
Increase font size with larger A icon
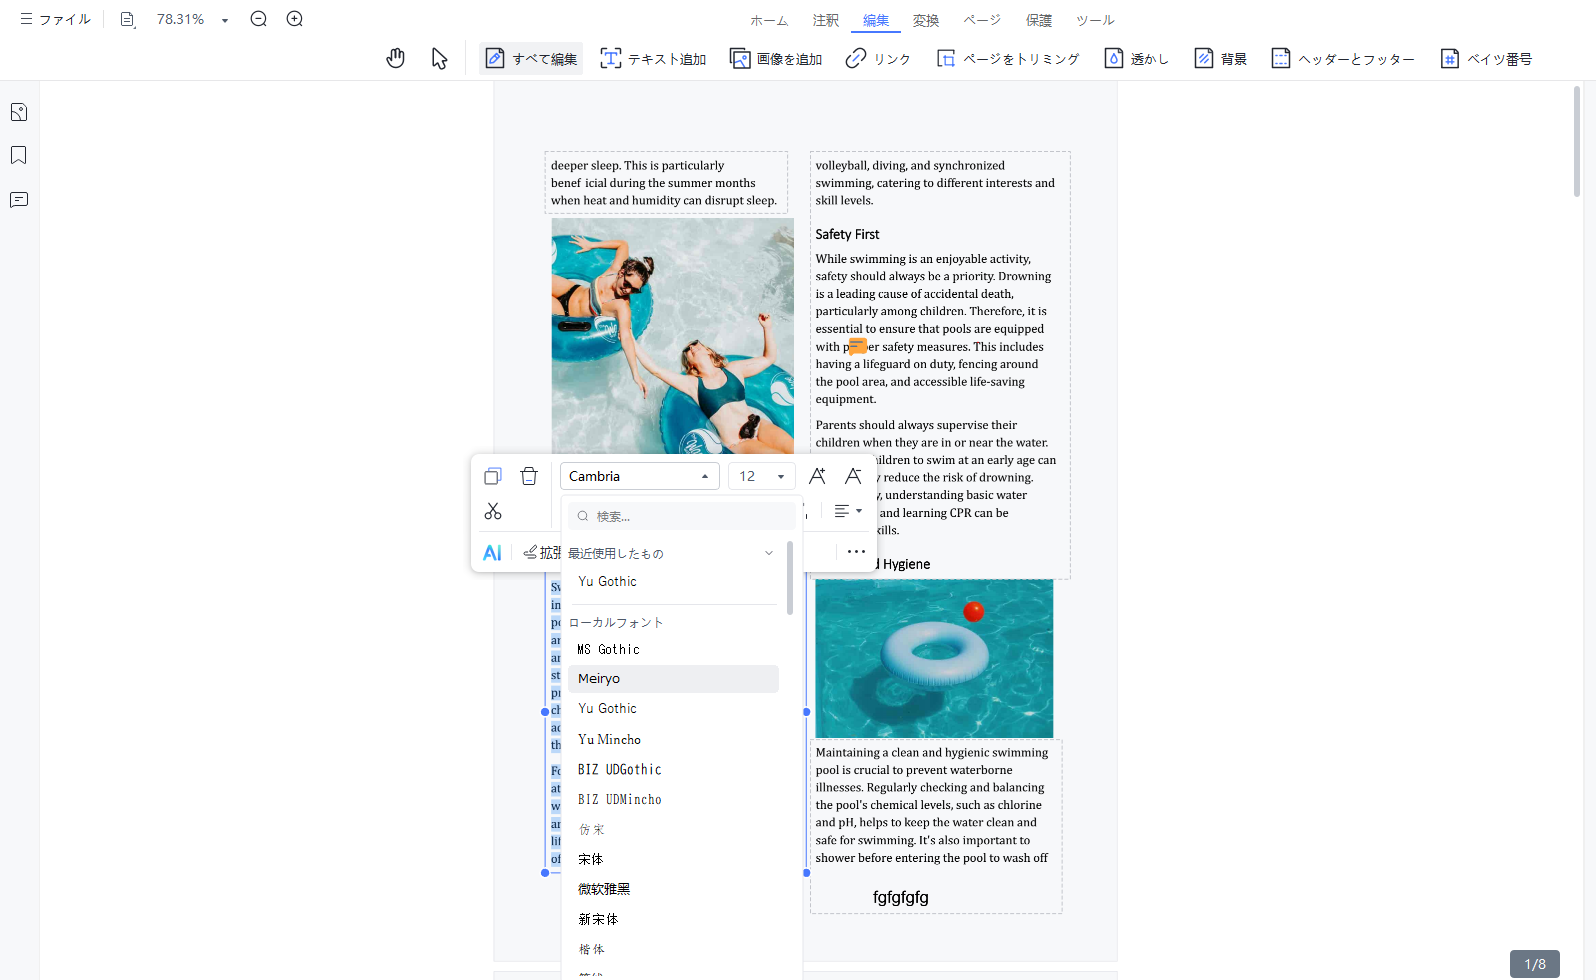coord(817,476)
